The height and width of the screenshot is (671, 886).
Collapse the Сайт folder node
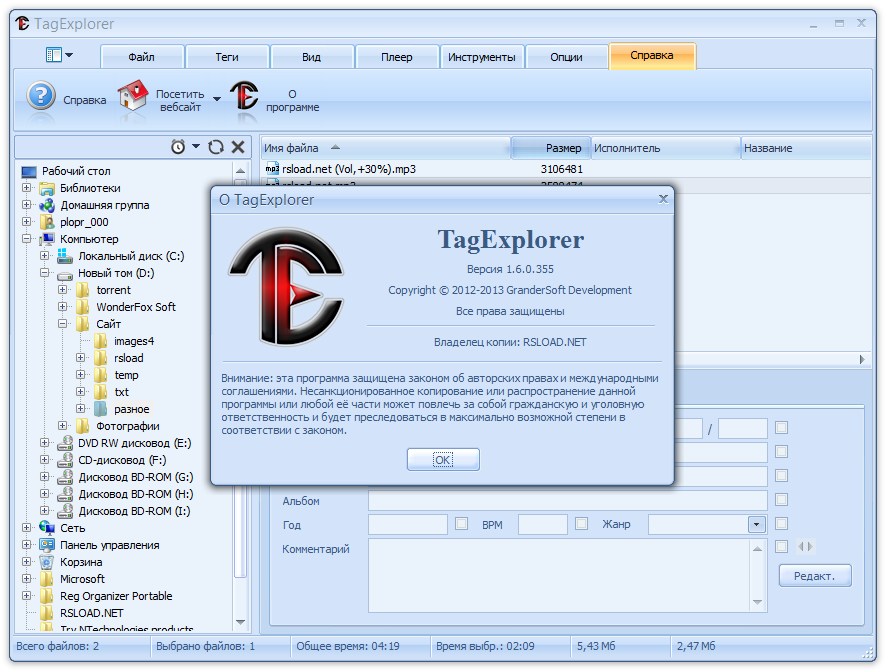click(63, 324)
